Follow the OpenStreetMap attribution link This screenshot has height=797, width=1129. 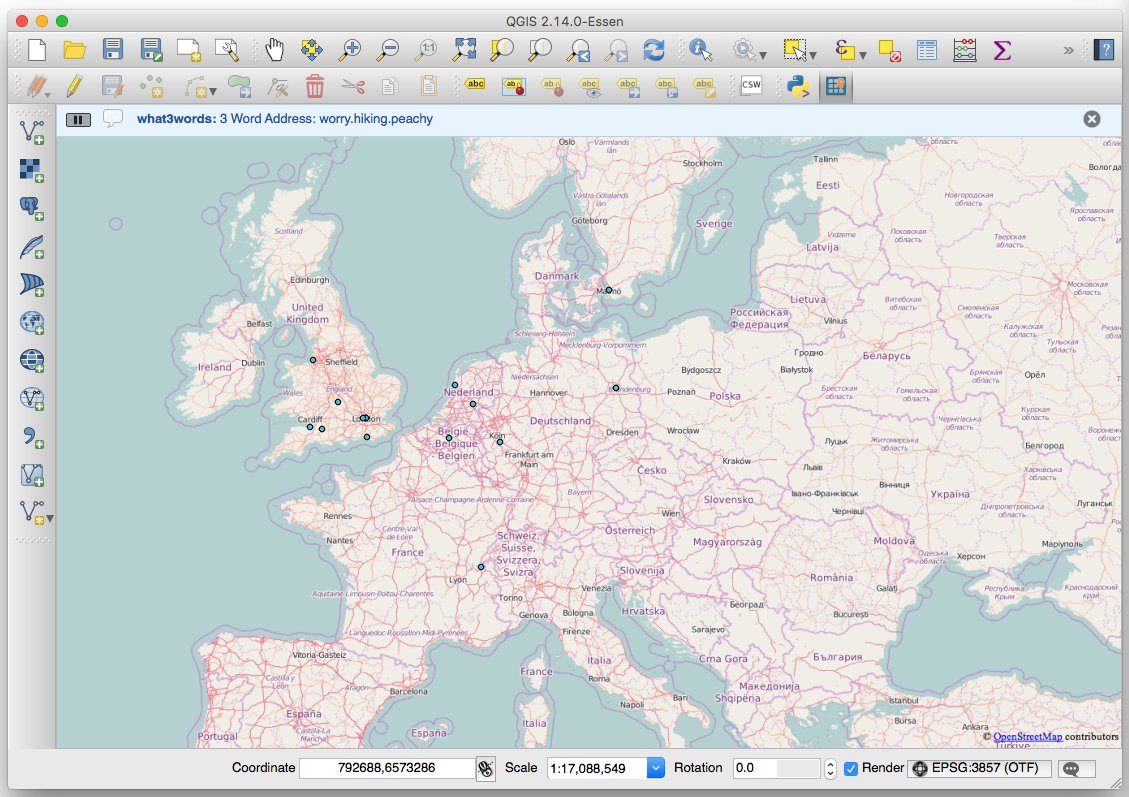tap(1027, 737)
